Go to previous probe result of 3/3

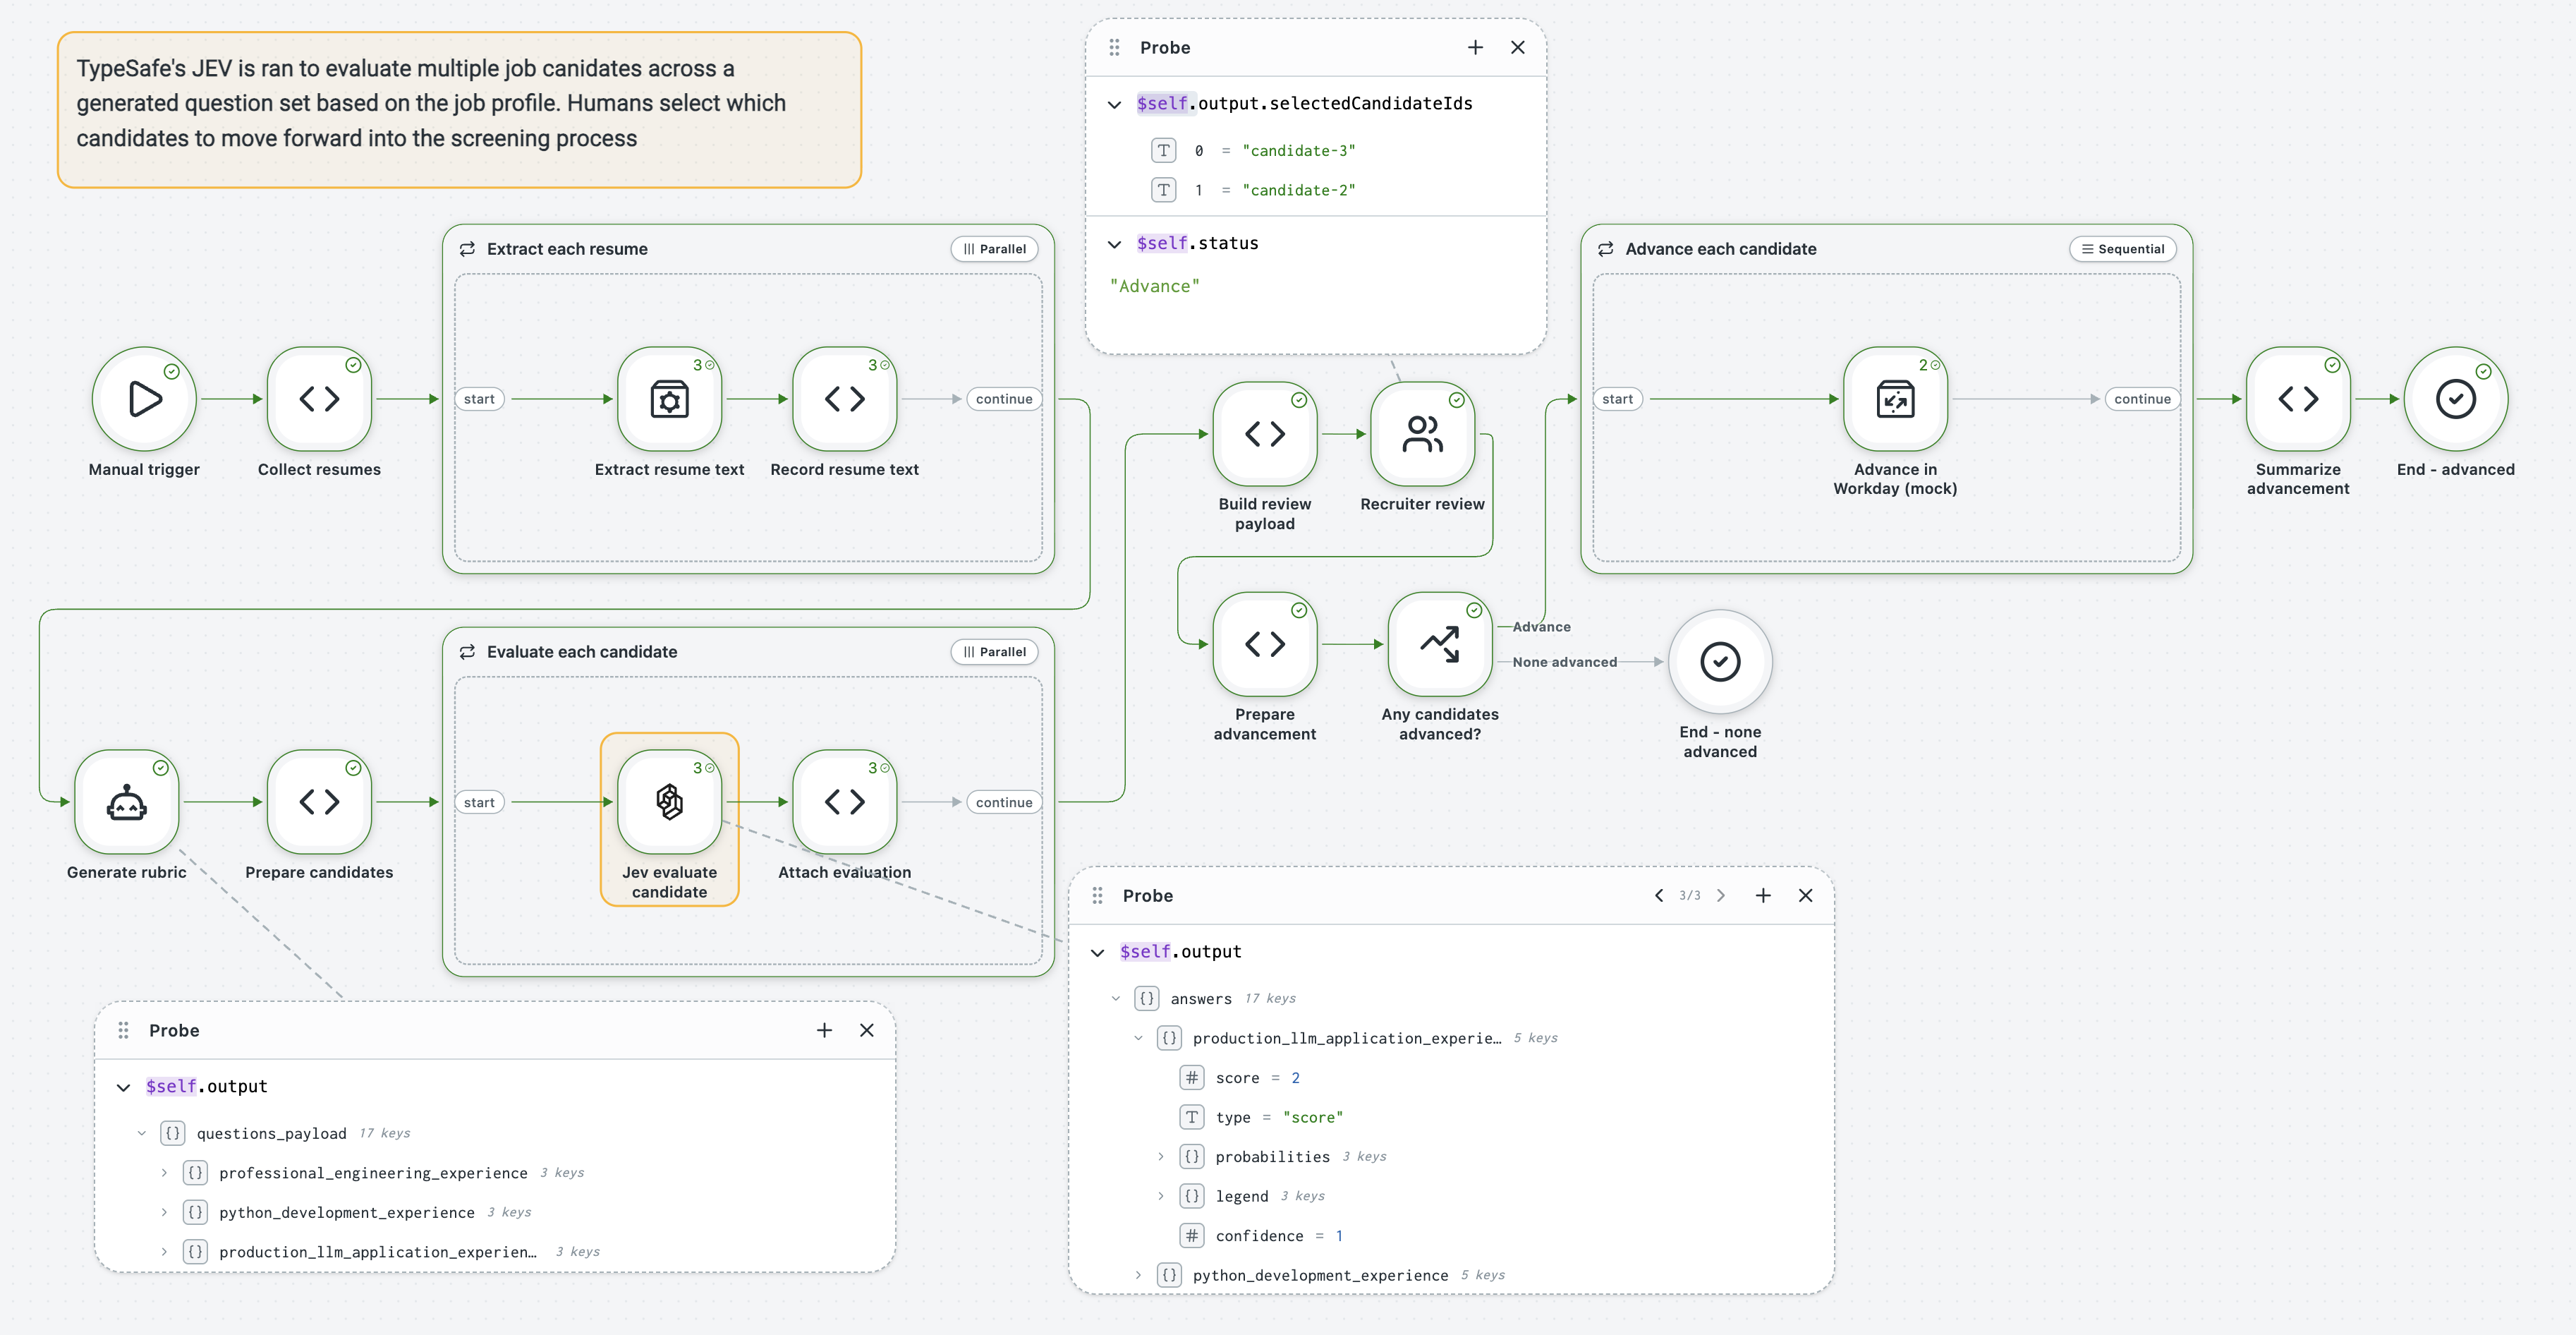[1659, 896]
